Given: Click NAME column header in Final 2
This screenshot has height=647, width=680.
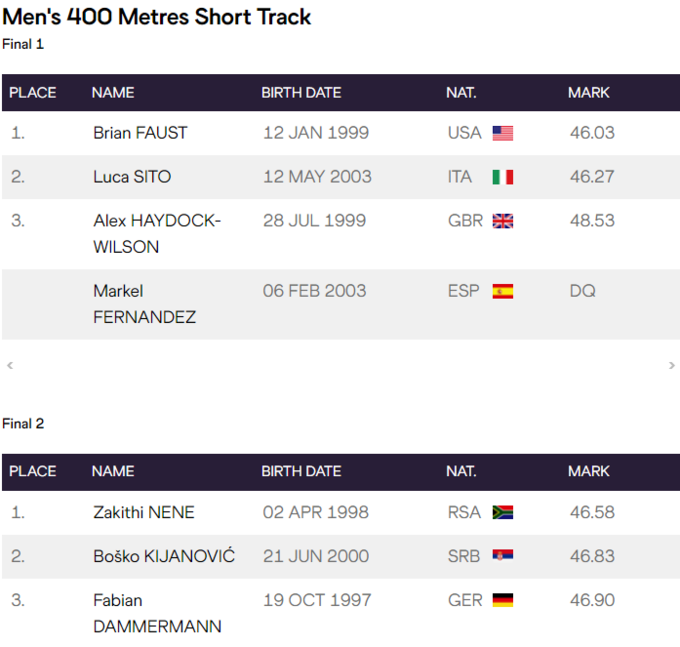Looking at the screenshot, I should click(113, 471).
